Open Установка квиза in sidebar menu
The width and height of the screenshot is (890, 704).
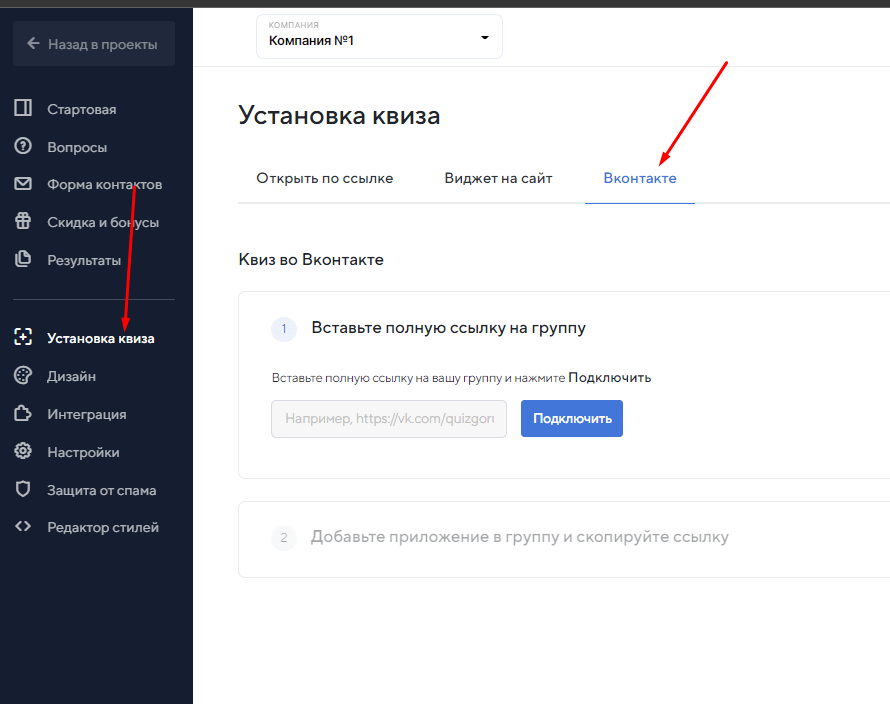100,338
